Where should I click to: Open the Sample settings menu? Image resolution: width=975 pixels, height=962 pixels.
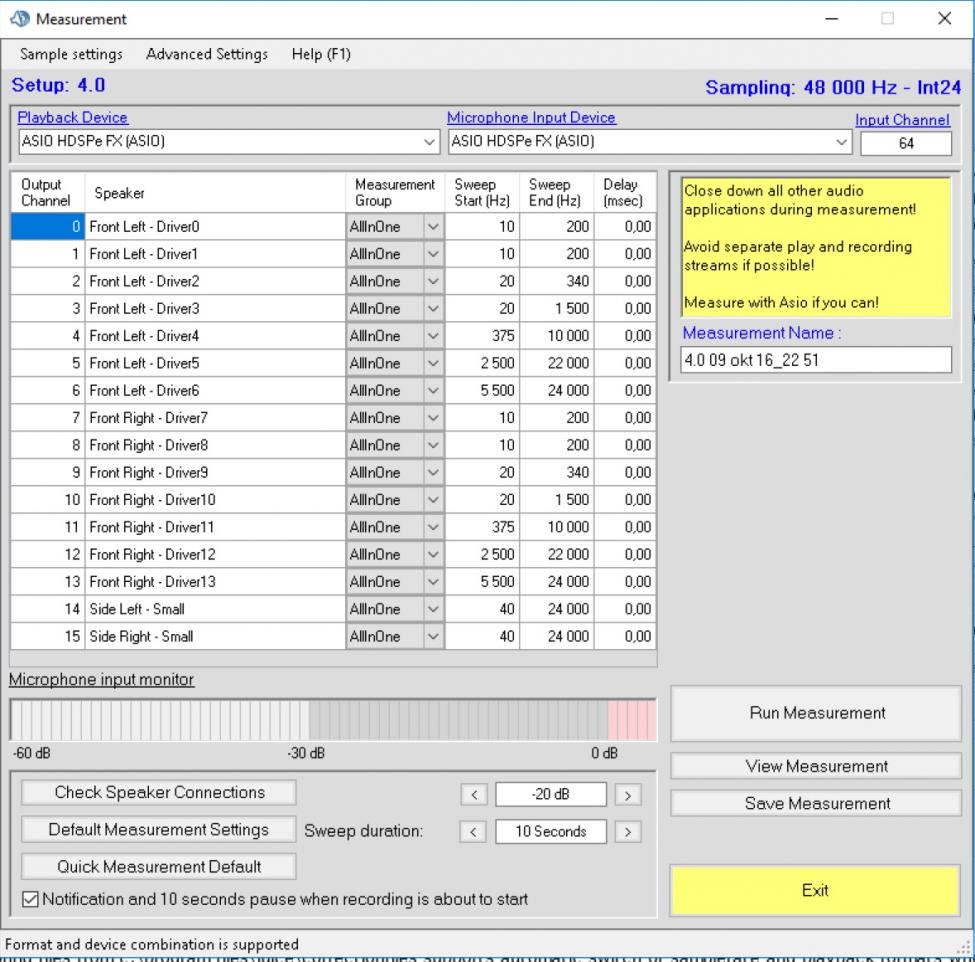[71, 54]
